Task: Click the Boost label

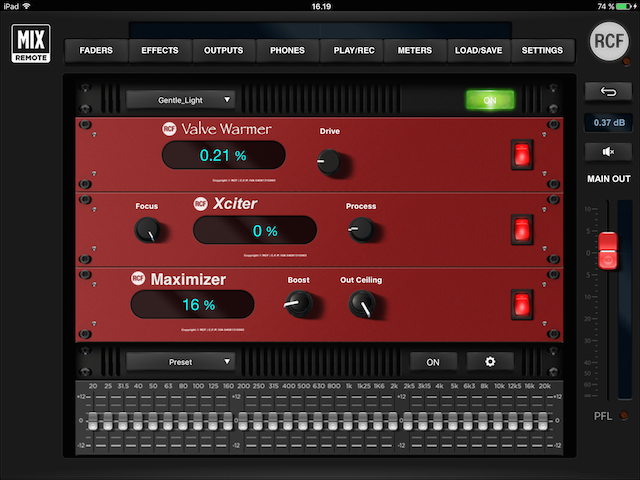Action: pyautogui.click(x=298, y=280)
